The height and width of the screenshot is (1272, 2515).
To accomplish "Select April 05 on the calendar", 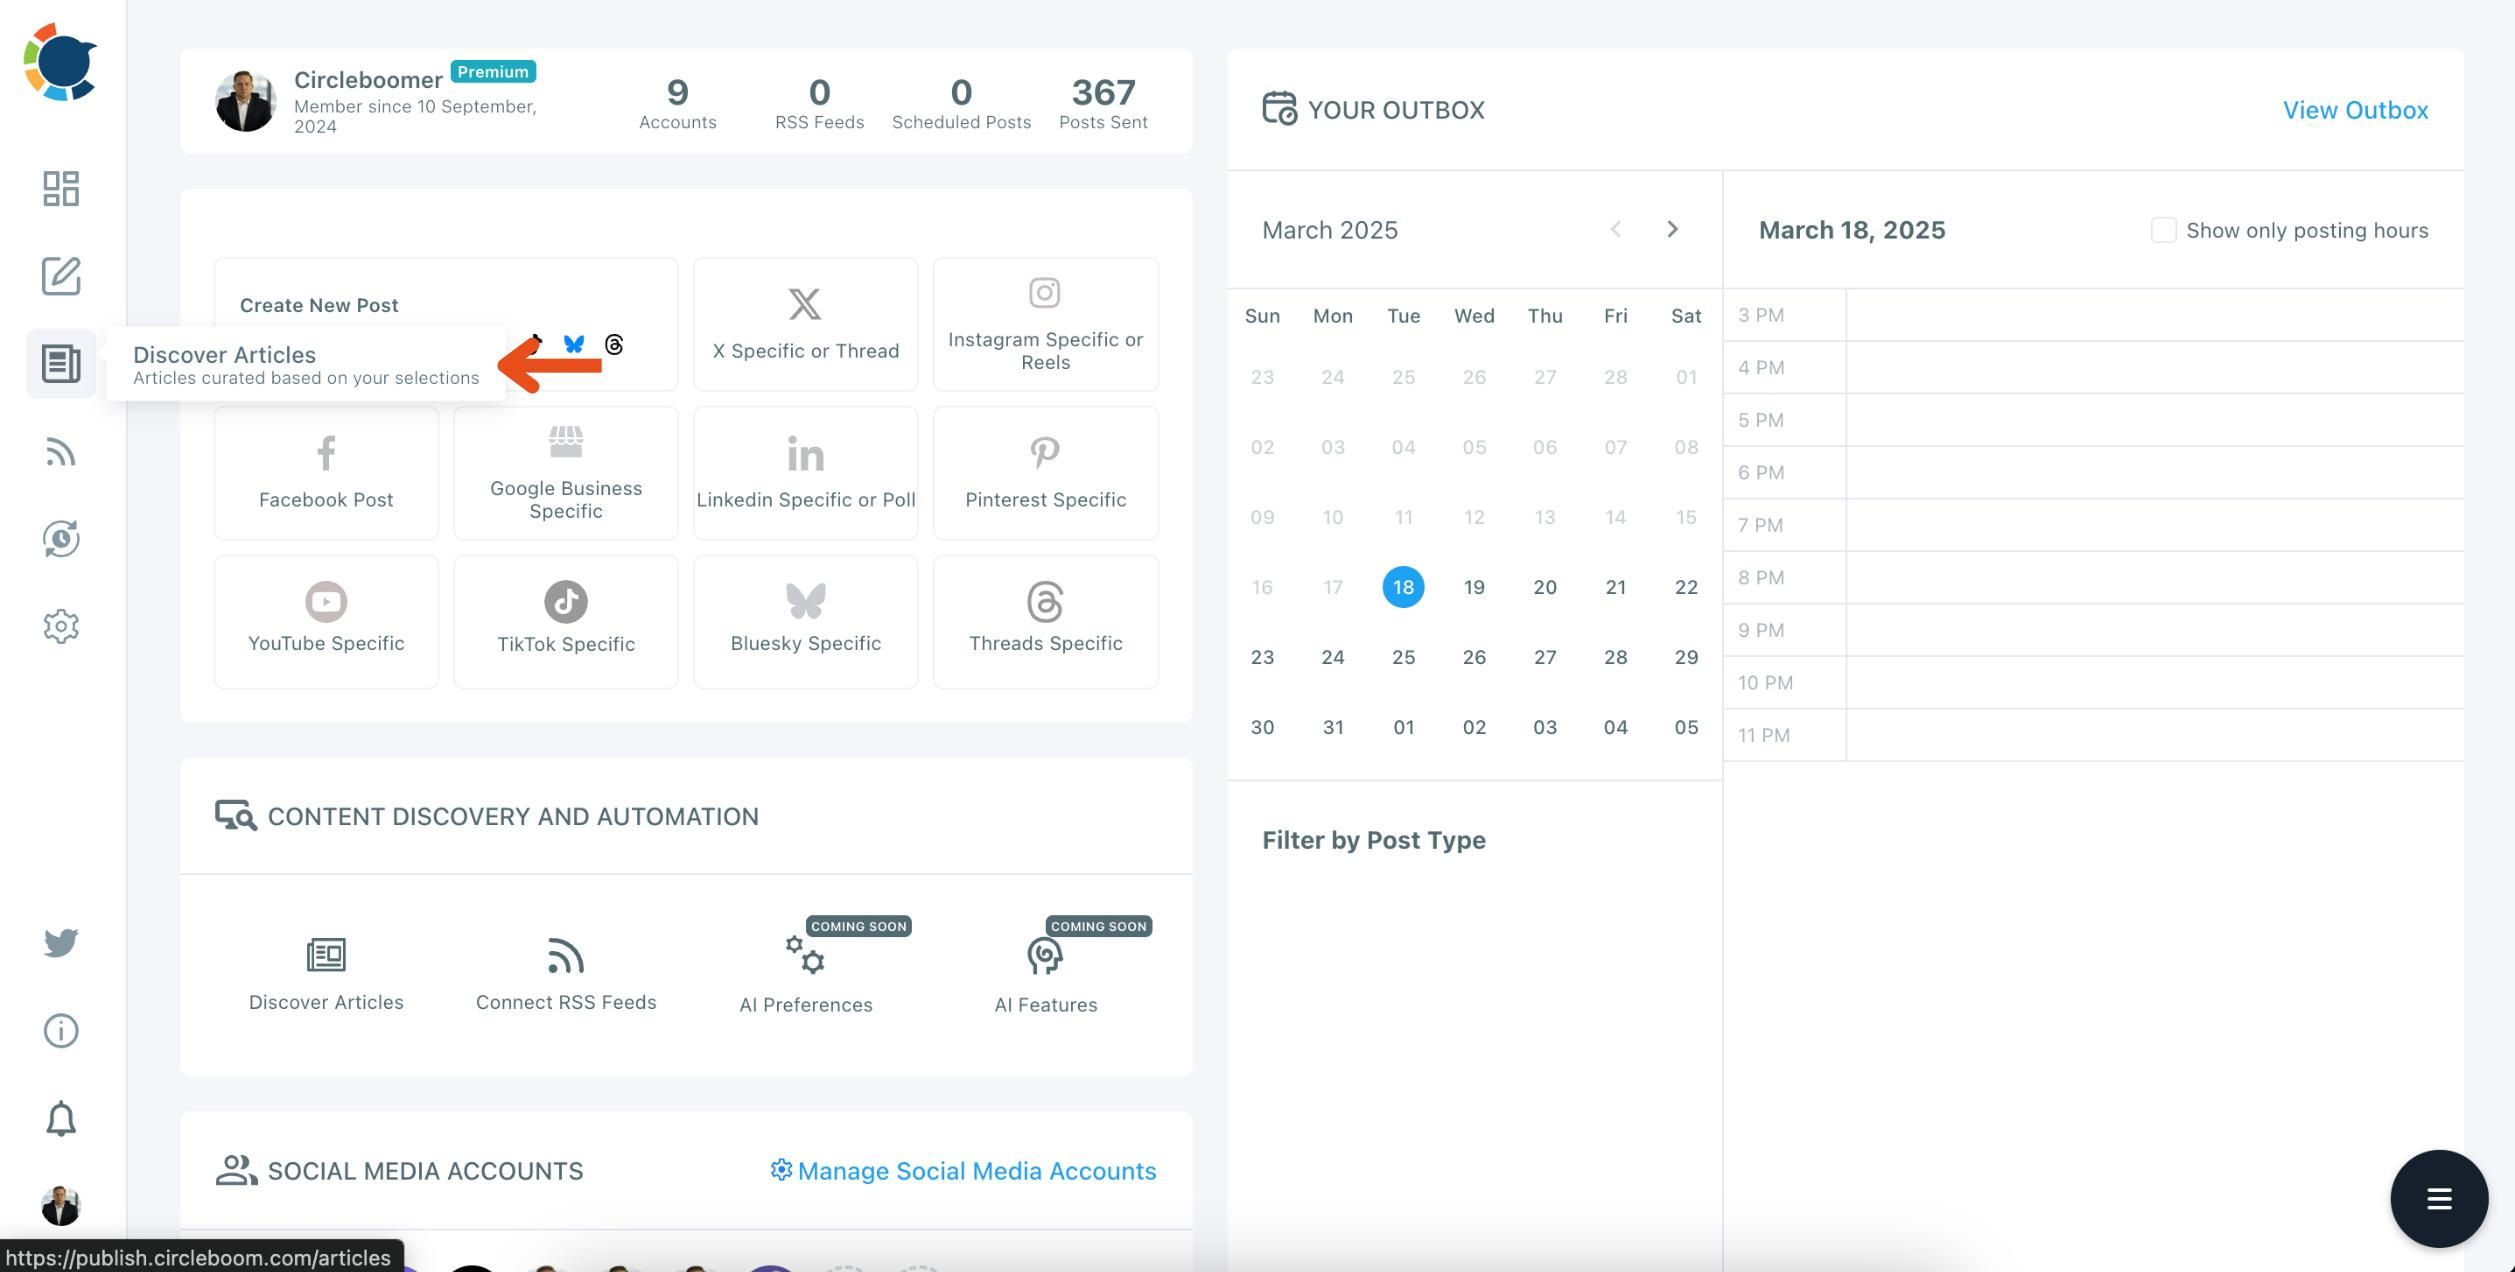I will tap(1686, 727).
